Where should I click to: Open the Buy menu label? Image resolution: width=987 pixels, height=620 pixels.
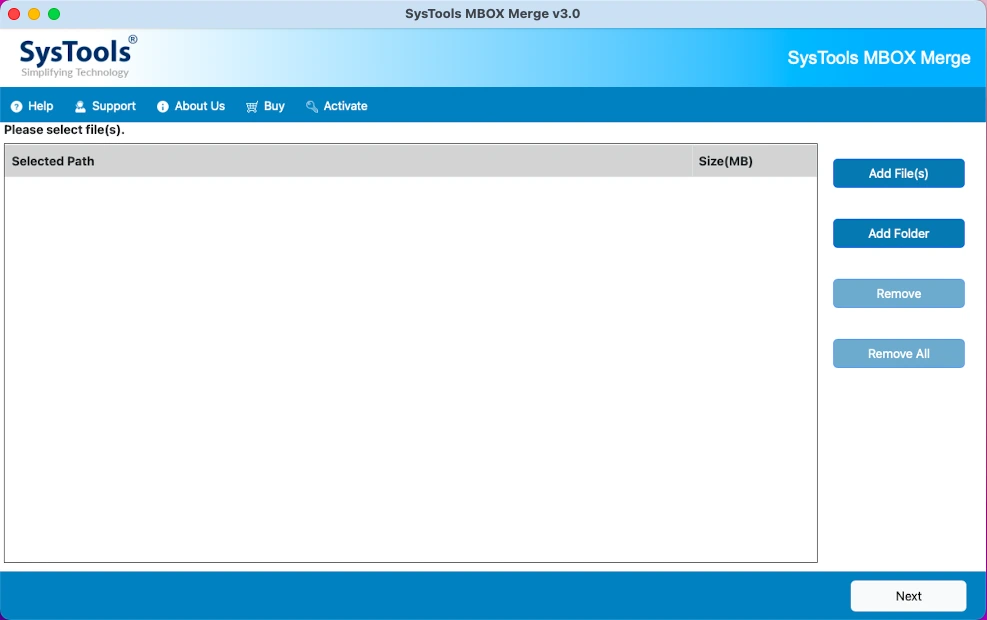tap(274, 106)
